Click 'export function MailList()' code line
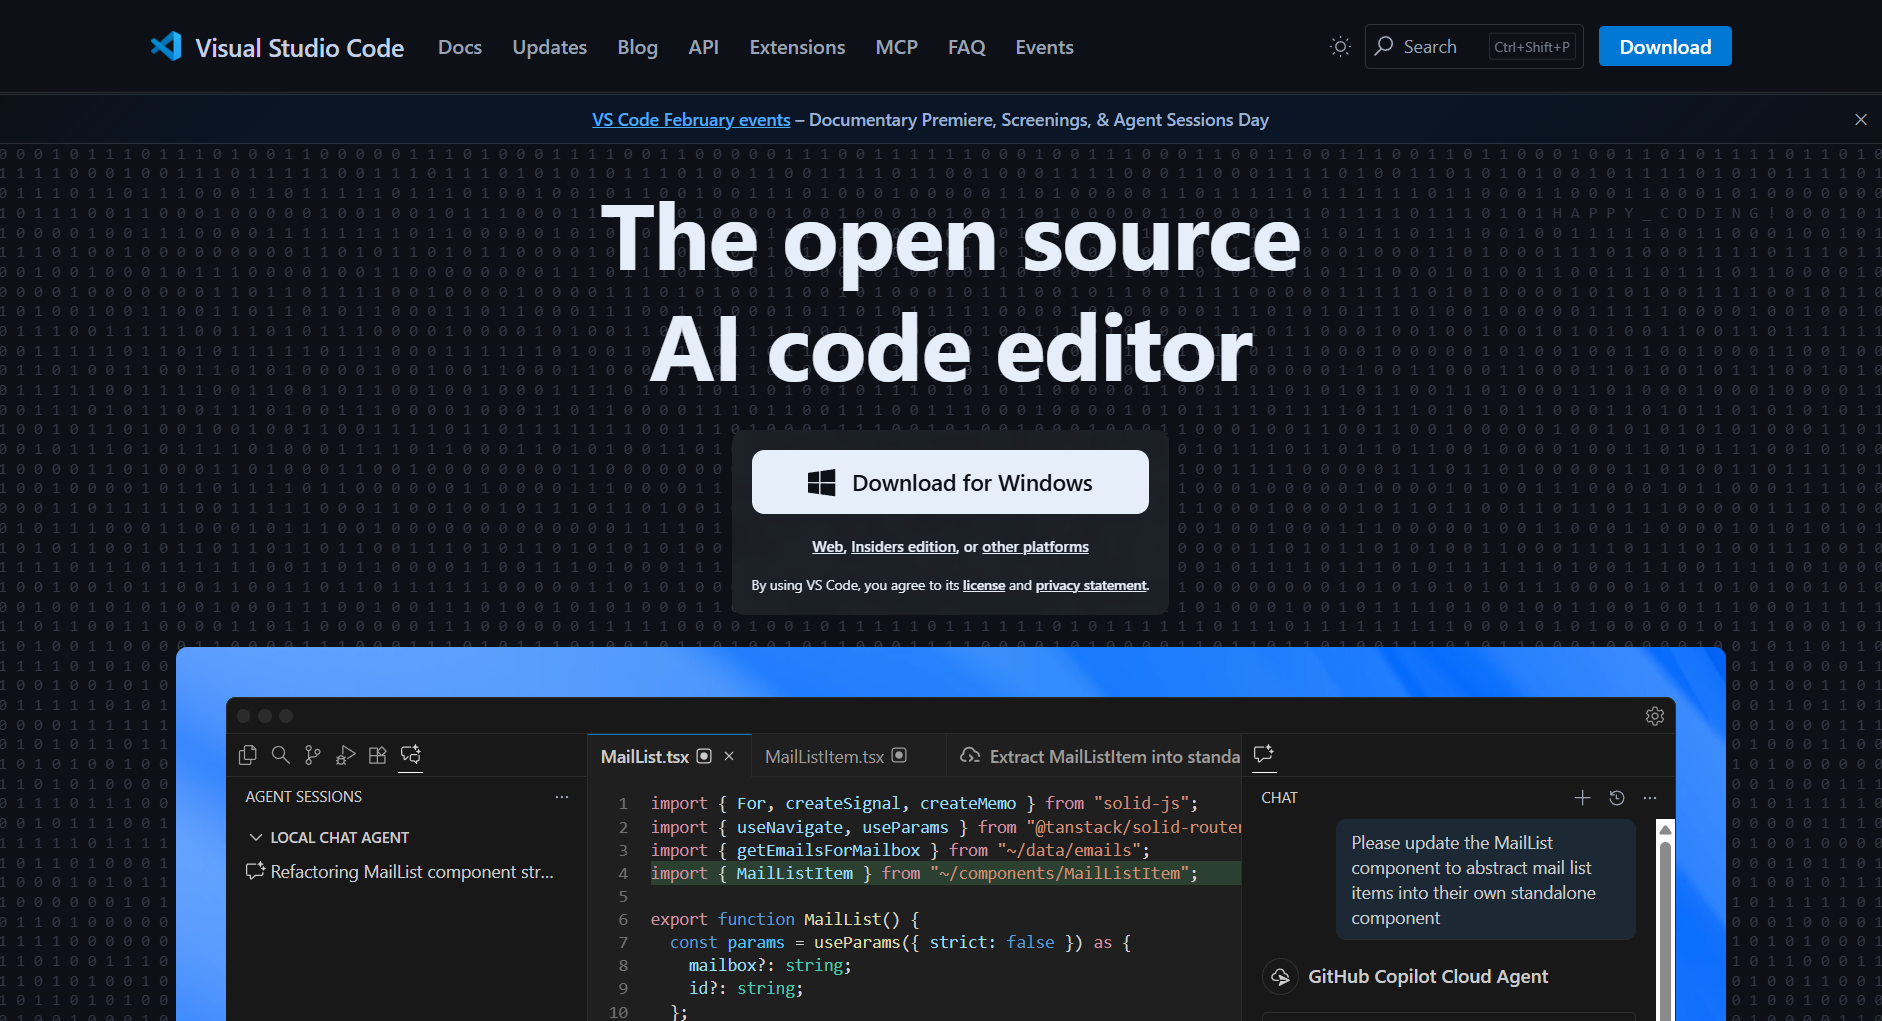Screen dimensions: 1882x1021 pos(785,919)
